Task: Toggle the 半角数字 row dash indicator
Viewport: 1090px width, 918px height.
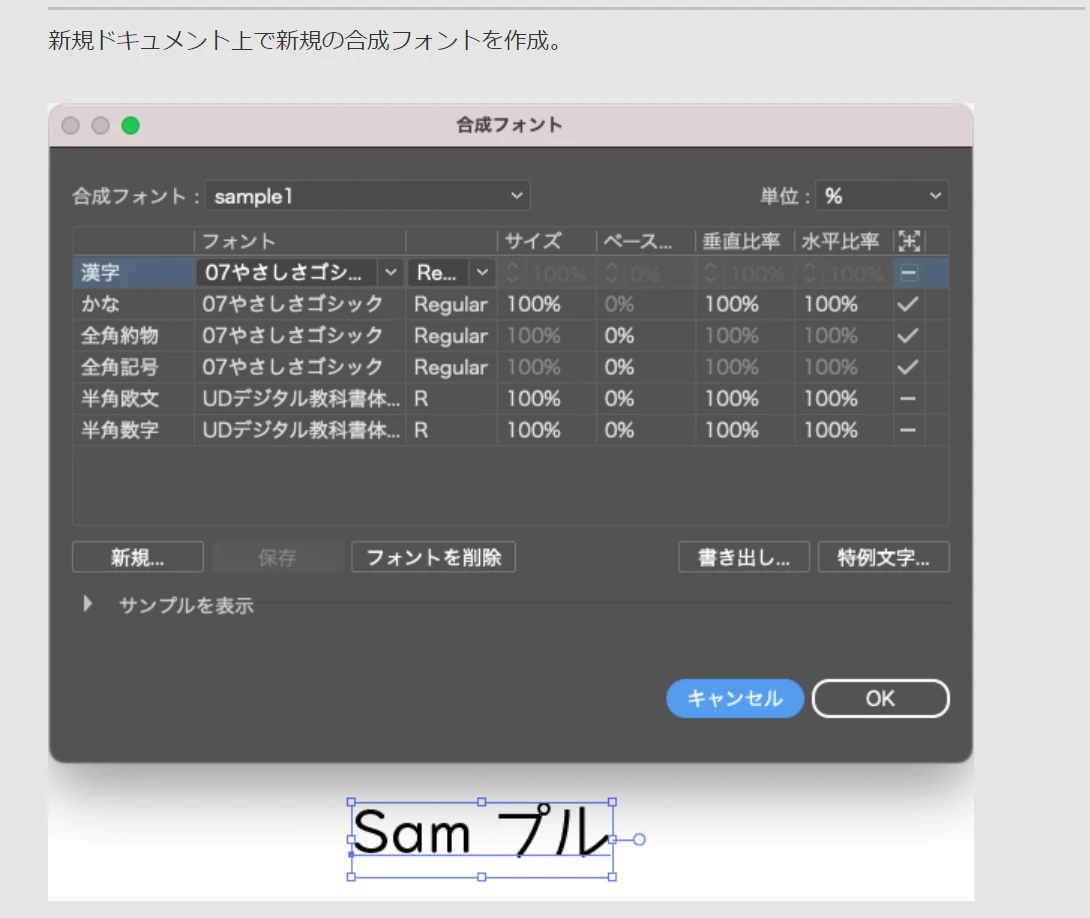Action: 908,430
